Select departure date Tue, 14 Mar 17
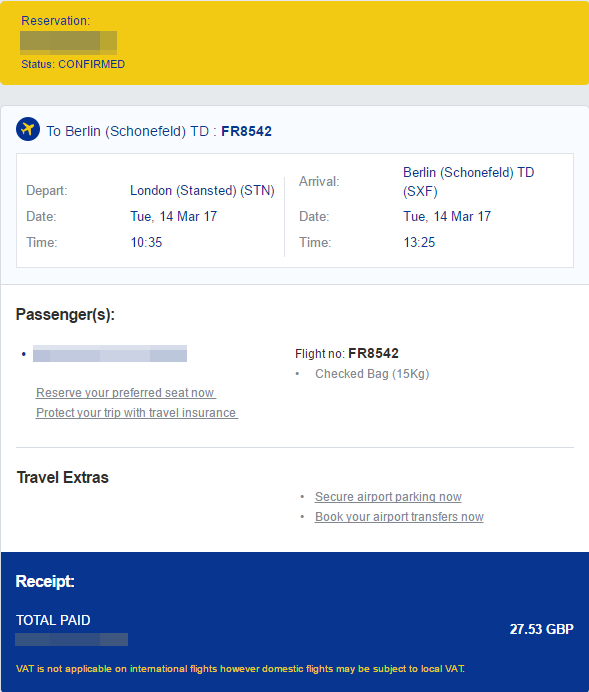Viewport: 589px width, 692px height. click(x=173, y=216)
